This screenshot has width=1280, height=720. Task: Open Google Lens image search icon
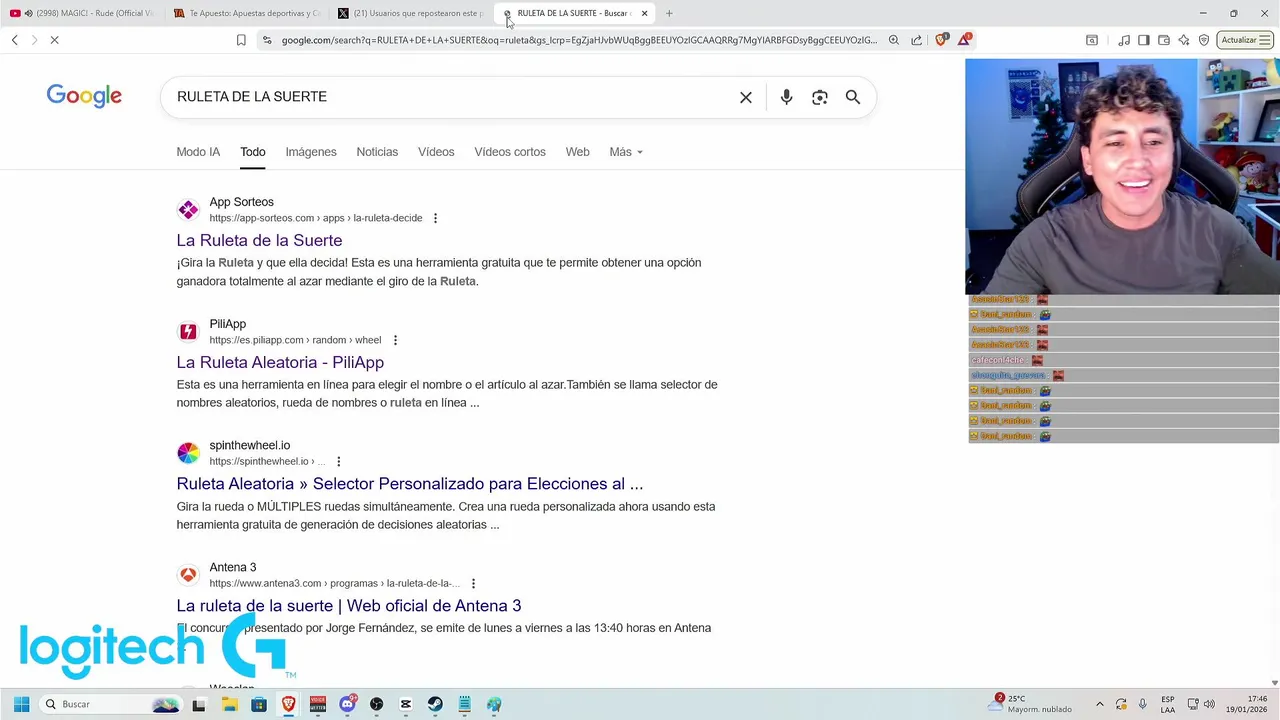click(x=820, y=97)
